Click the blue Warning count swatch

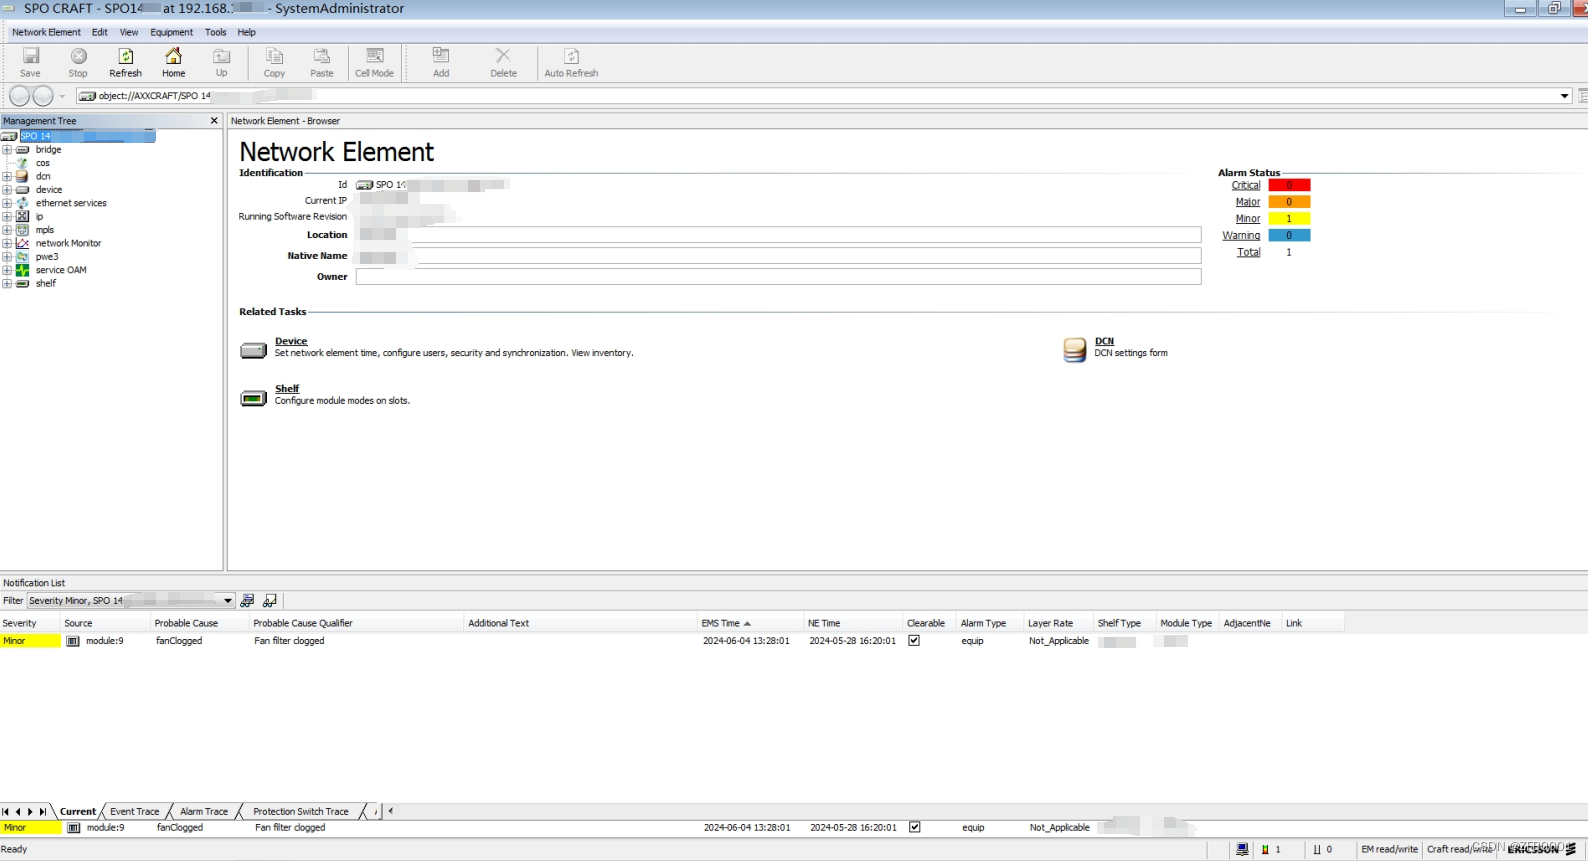click(1289, 236)
